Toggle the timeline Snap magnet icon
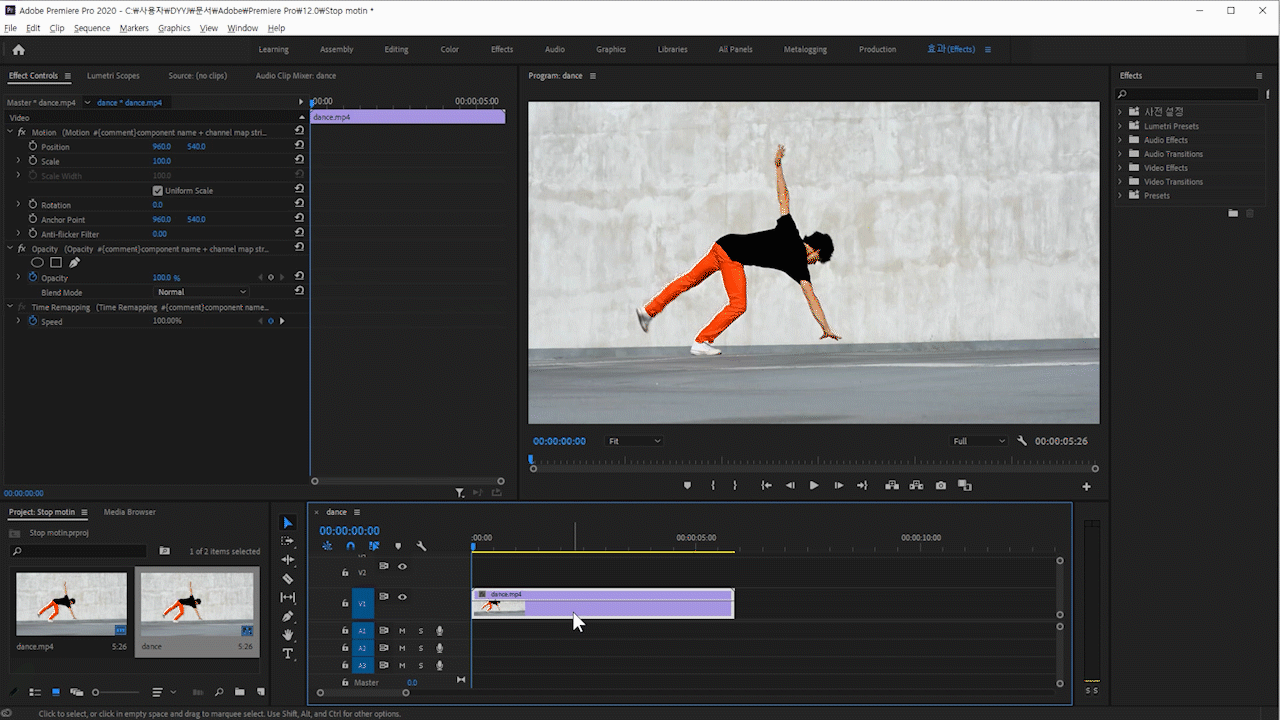1280x720 pixels. pos(350,546)
